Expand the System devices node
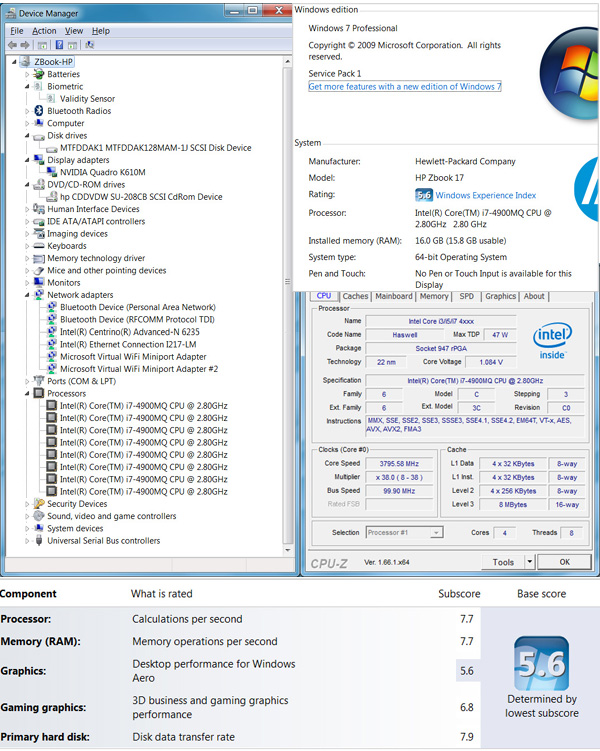The height and width of the screenshot is (751, 600). point(27,529)
